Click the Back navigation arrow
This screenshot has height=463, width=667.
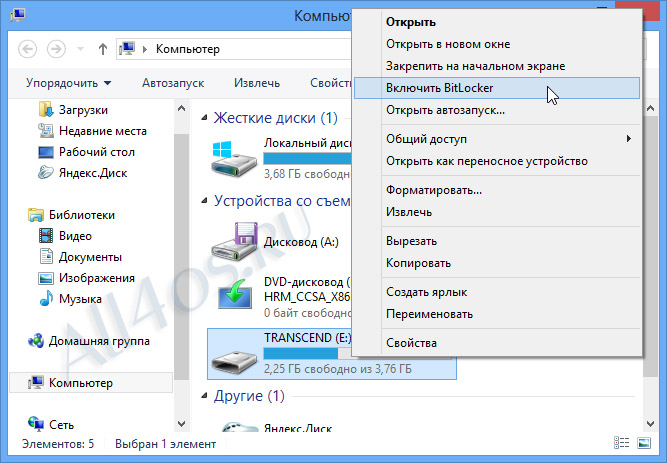point(28,49)
